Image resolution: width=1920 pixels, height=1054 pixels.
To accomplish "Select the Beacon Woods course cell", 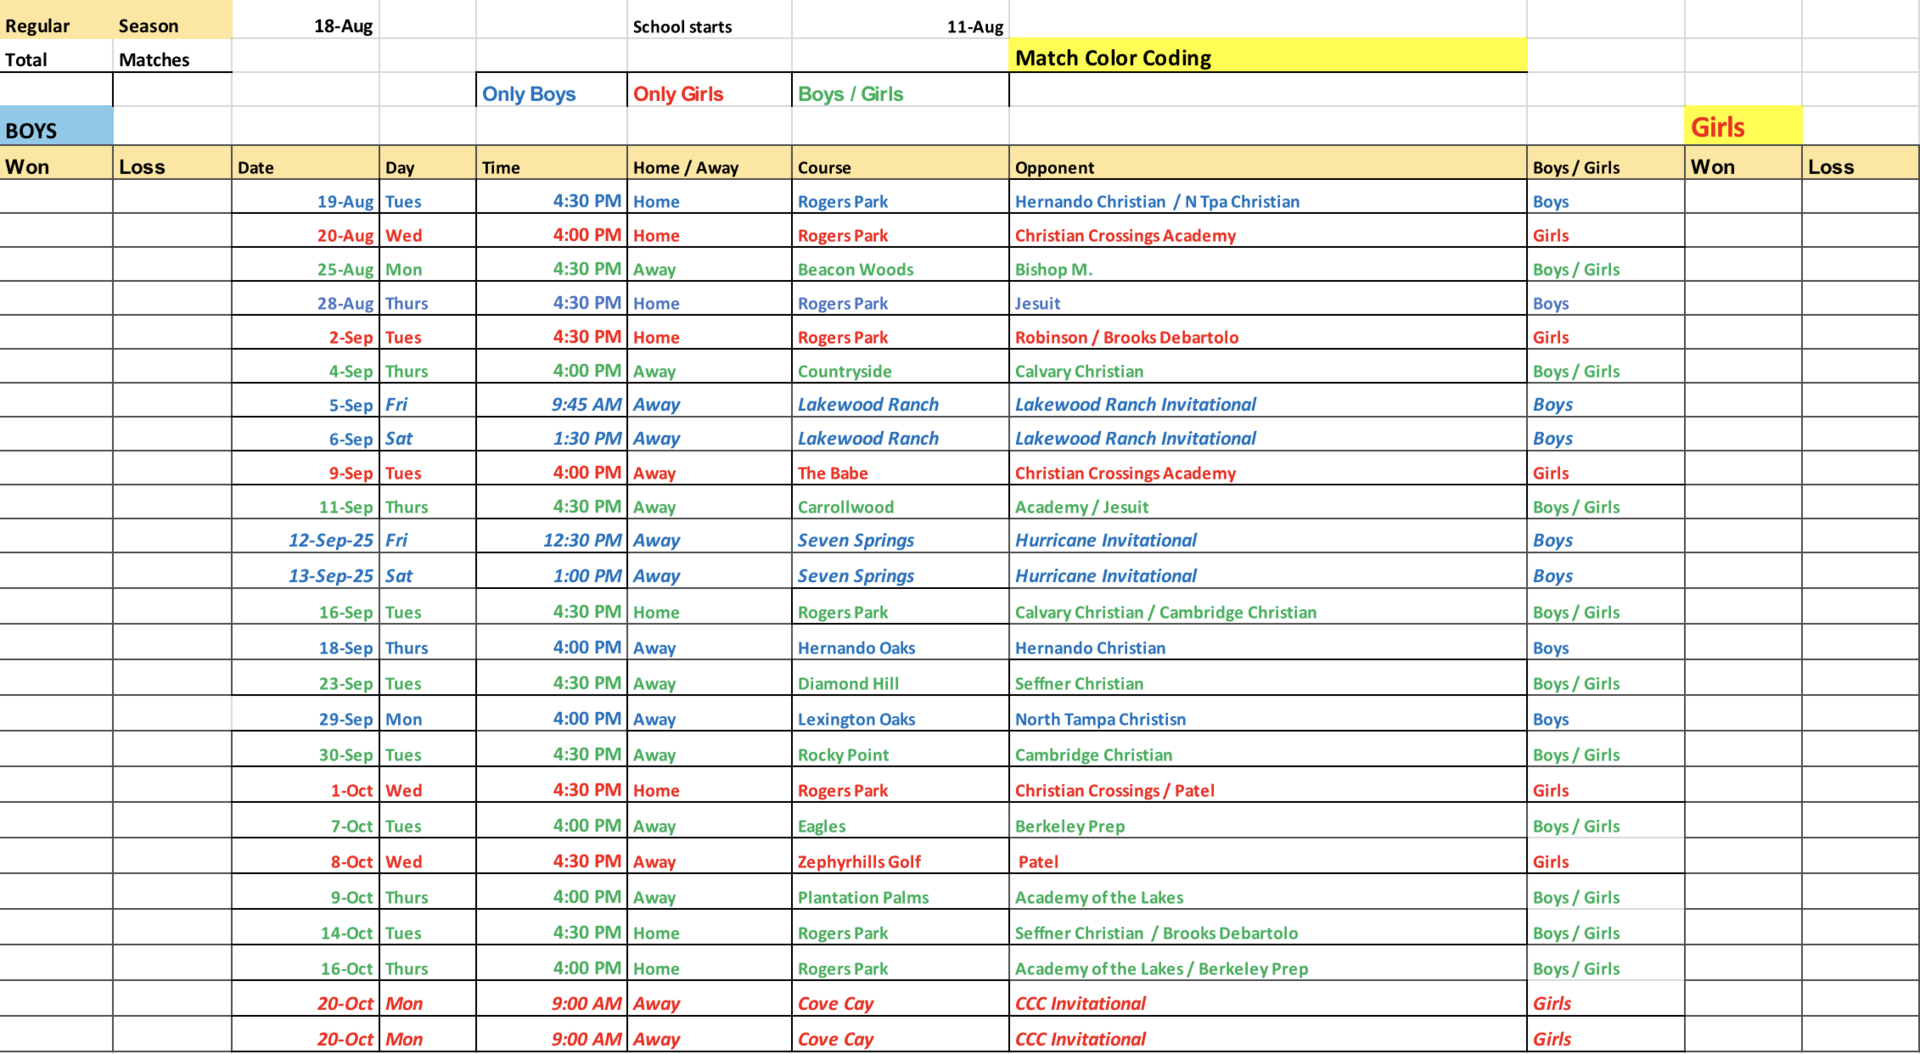I will coord(855,269).
